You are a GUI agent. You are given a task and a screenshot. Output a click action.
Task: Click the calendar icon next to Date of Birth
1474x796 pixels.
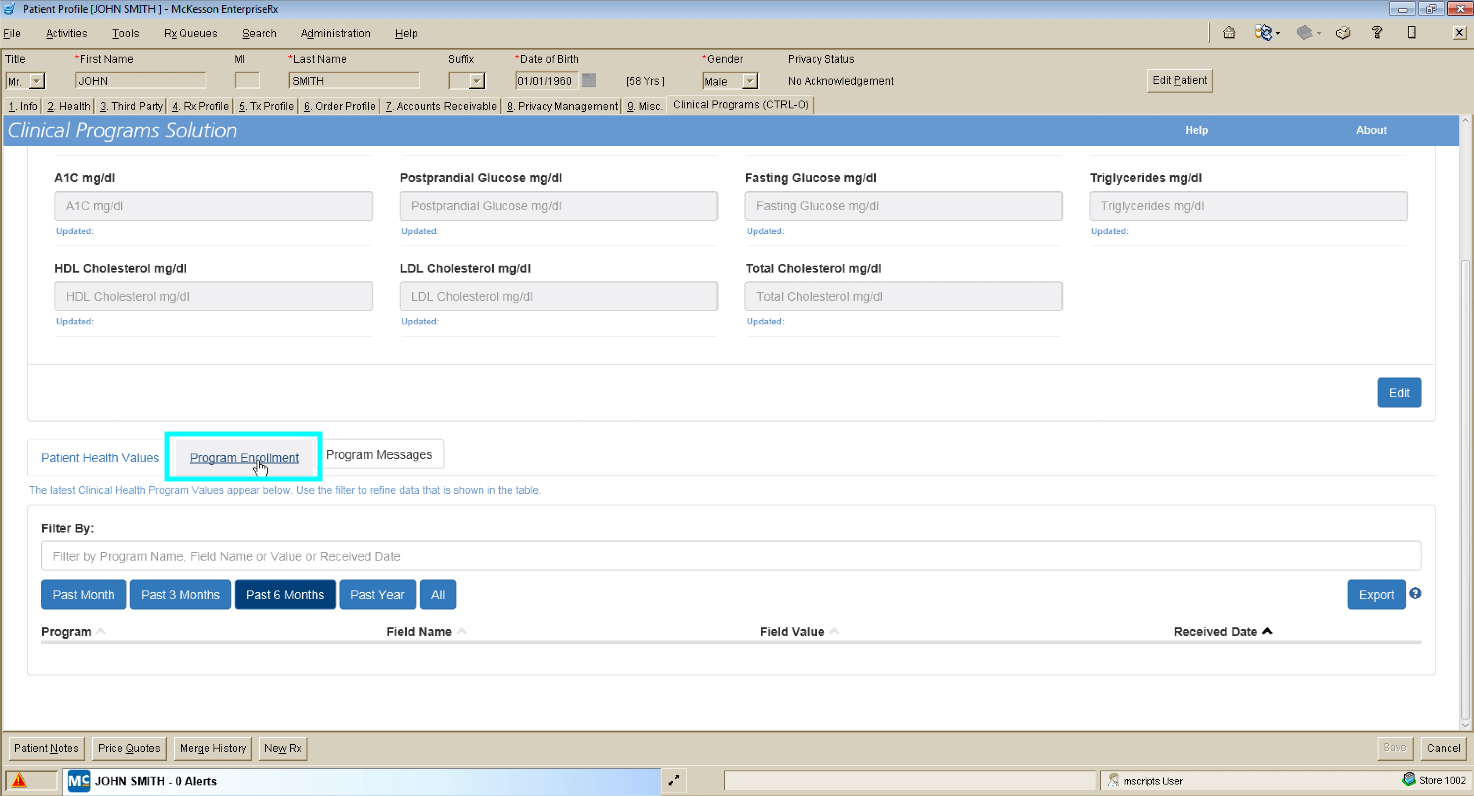589,81
